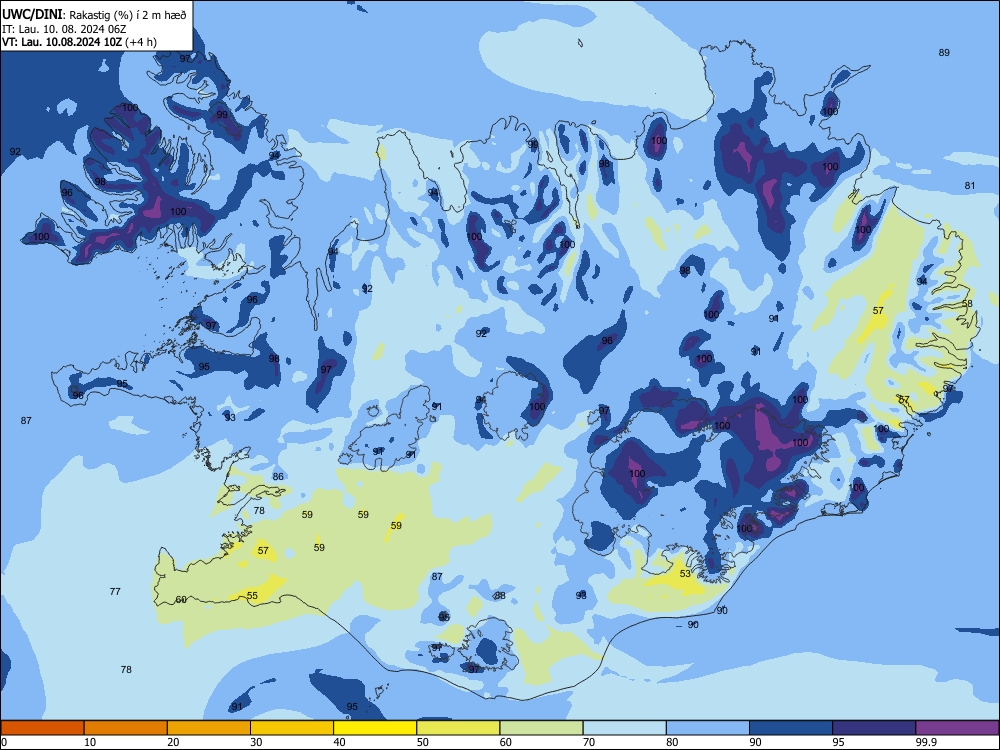This screenshot has width=1000, height=750.
Task: Click the humidity value 58 on the map
Action: click(x=967, y=304)
